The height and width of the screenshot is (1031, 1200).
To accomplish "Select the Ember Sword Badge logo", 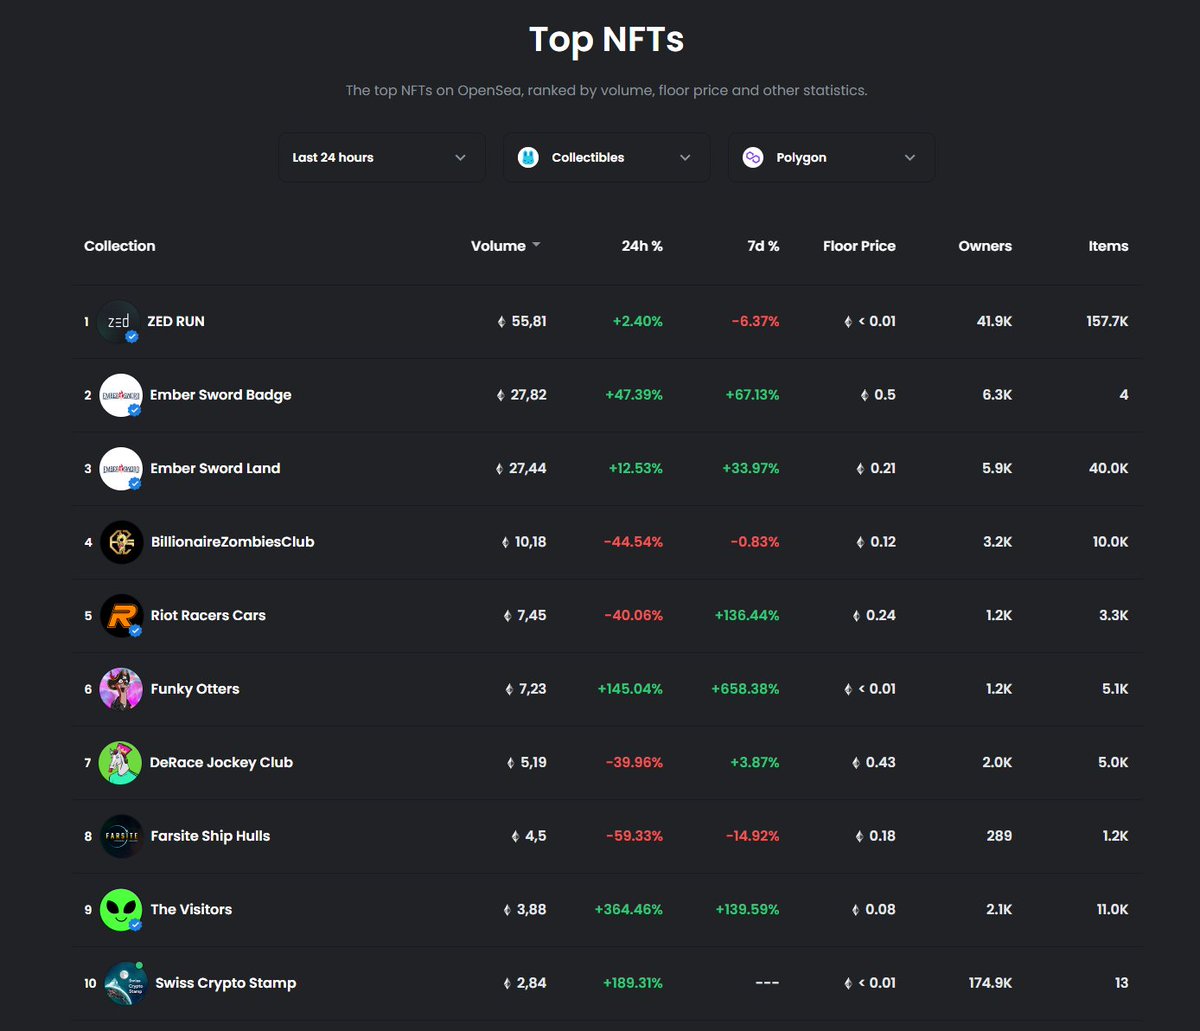I will (x=120, y=394).
